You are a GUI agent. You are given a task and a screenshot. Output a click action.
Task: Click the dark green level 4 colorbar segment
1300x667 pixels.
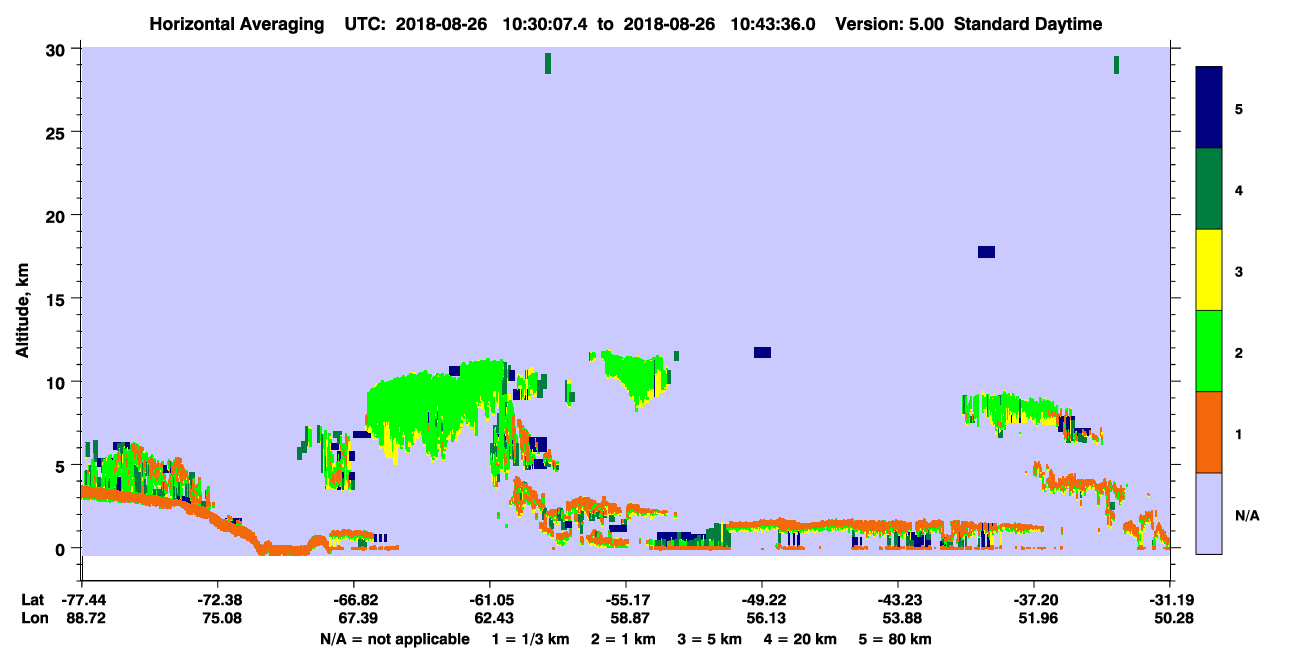(1209, 189)
